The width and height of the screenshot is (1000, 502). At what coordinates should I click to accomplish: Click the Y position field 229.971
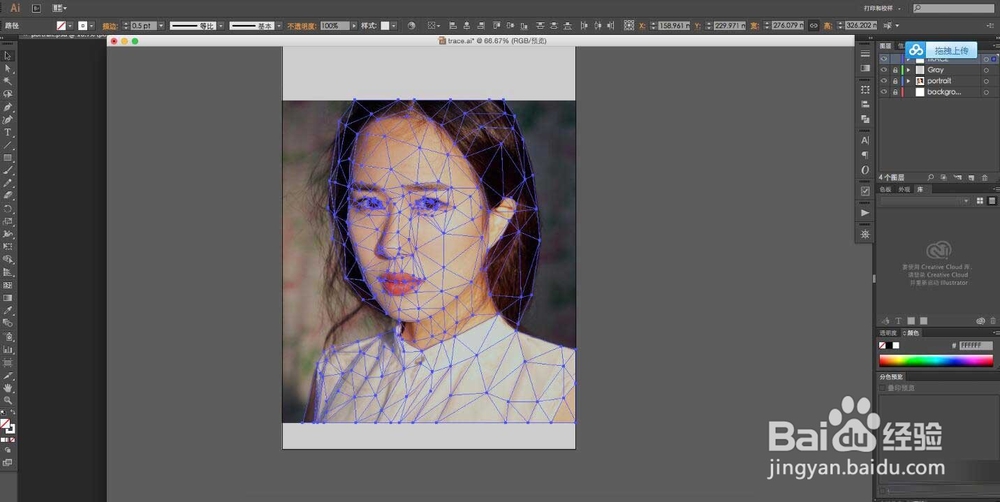(730, 26)
